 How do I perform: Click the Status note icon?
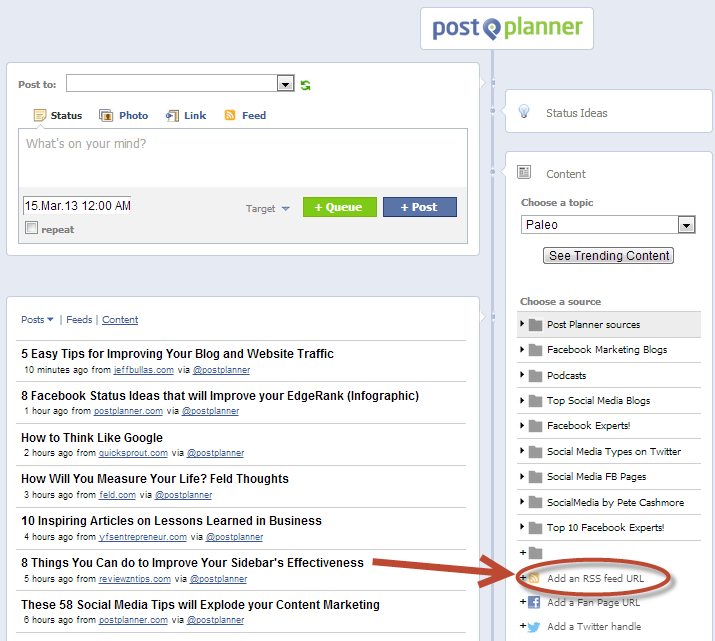(40, 115)
